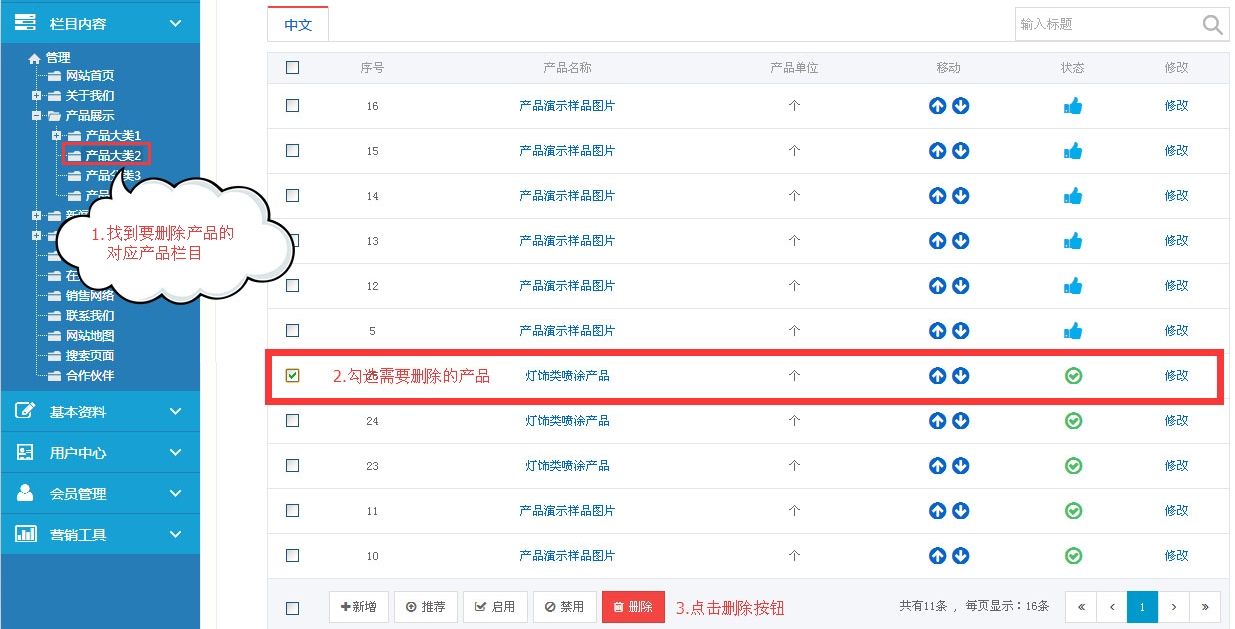This screenshot has height=629, width=1235.
Task: Click green check status icon in row 24
Action: pyautogui.click(x=1073, y=421)
